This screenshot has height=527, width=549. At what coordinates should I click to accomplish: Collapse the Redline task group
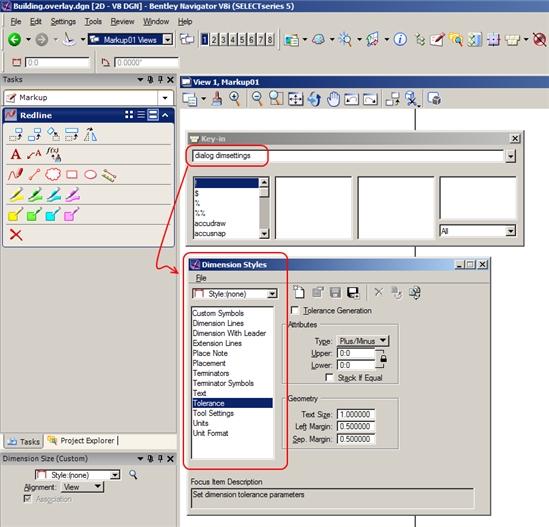pos(165,115)
